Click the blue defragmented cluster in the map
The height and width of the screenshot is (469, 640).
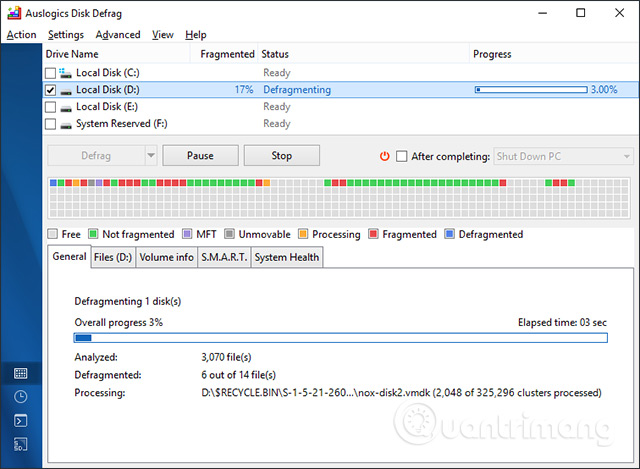click(53, 183)
